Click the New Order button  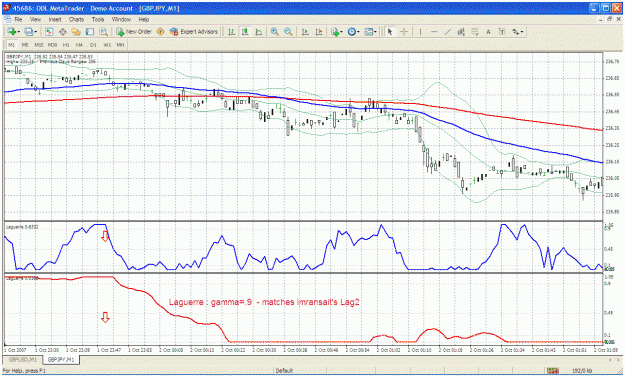134,32
